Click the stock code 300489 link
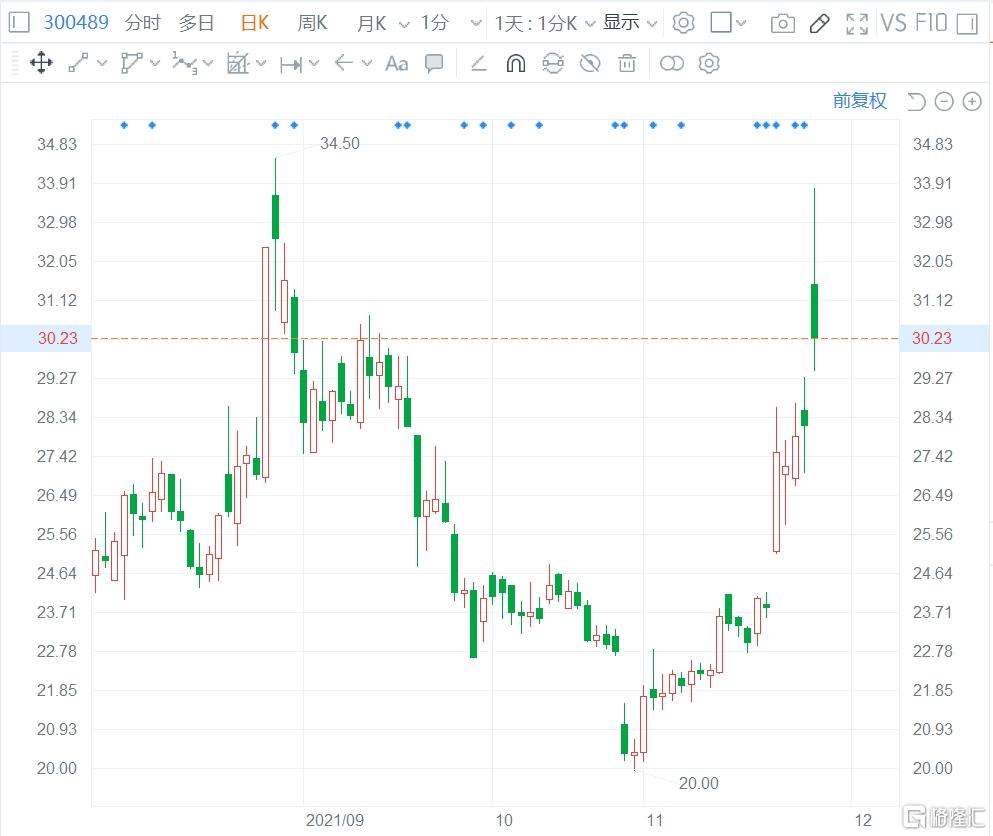993x836 pixels. coord(76,23)
